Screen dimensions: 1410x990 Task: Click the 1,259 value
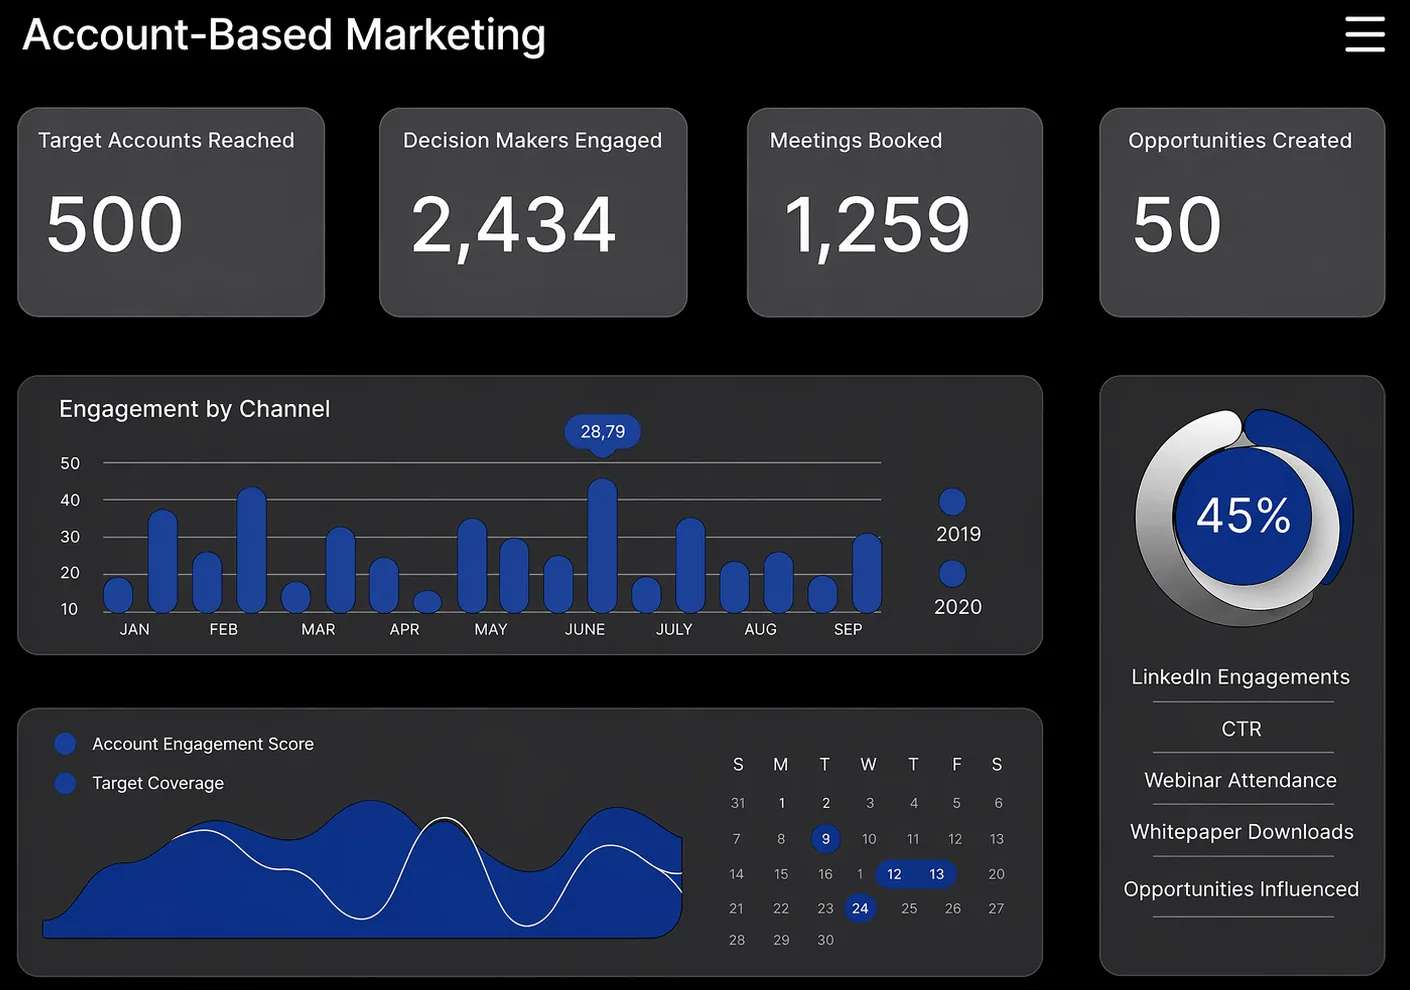click(877, 225)
